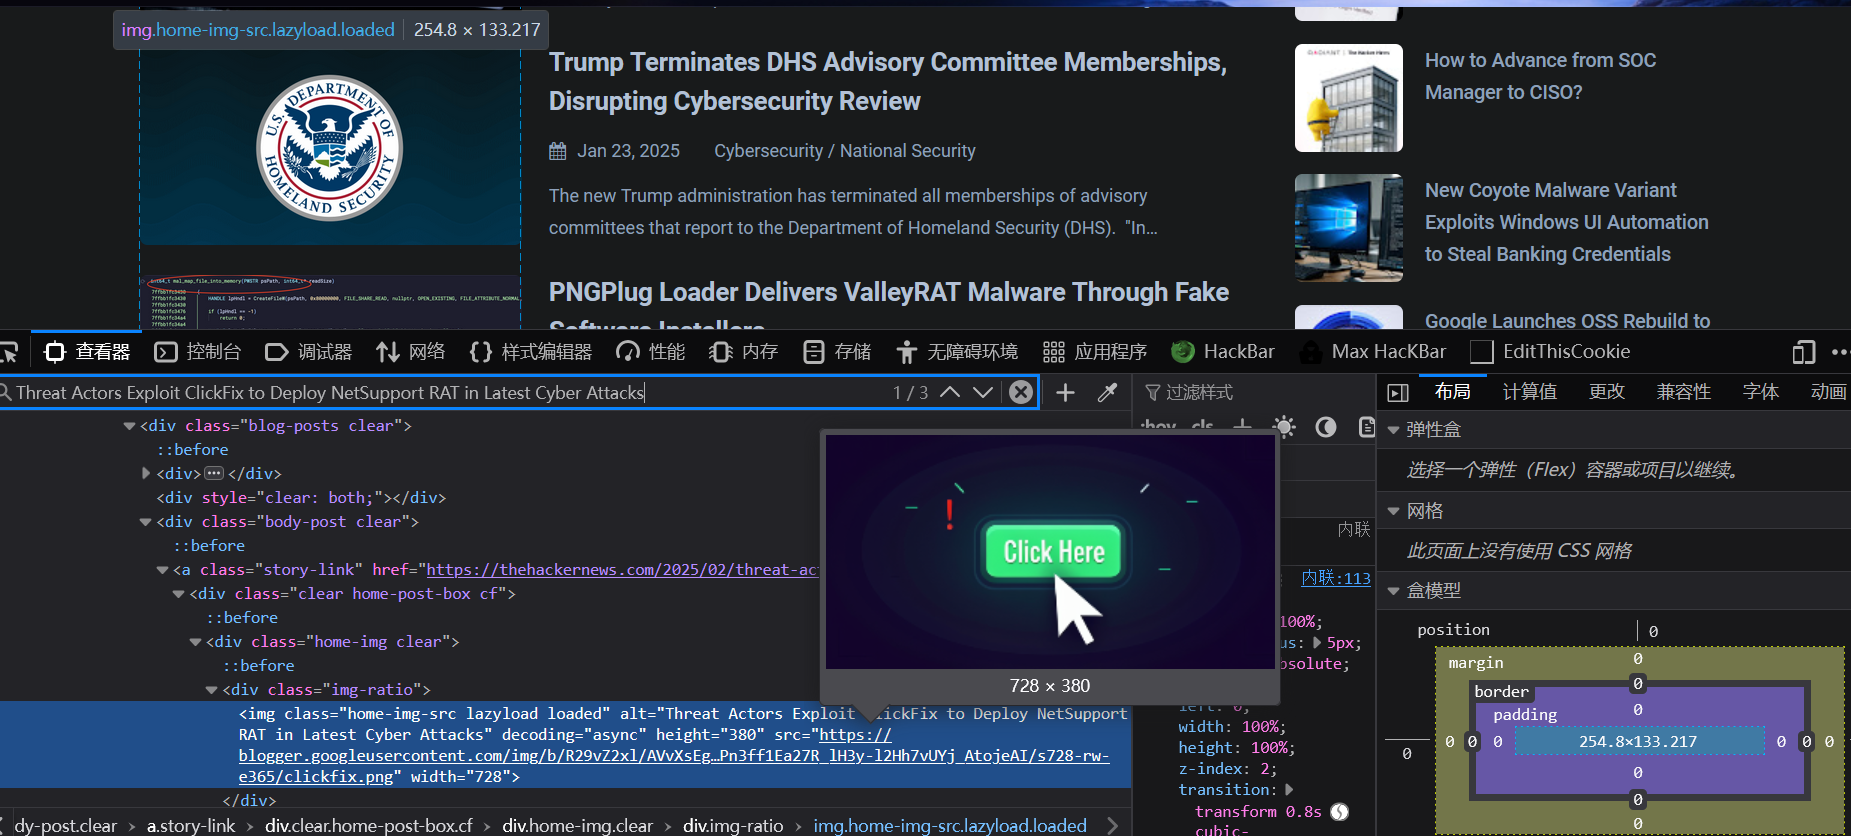Switch to Debugger (调试器) tab

tap(309, 352)
